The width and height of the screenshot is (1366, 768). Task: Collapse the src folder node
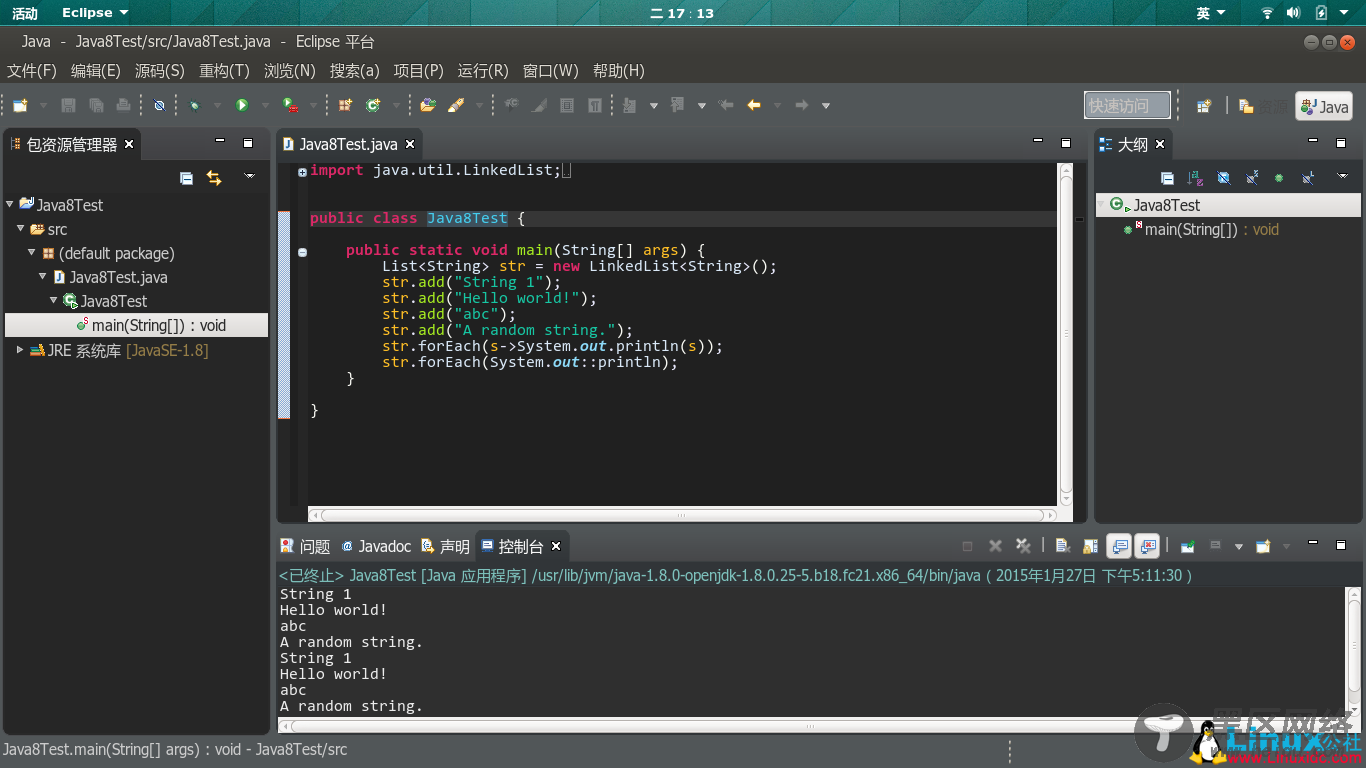click(x=21, y=228)
